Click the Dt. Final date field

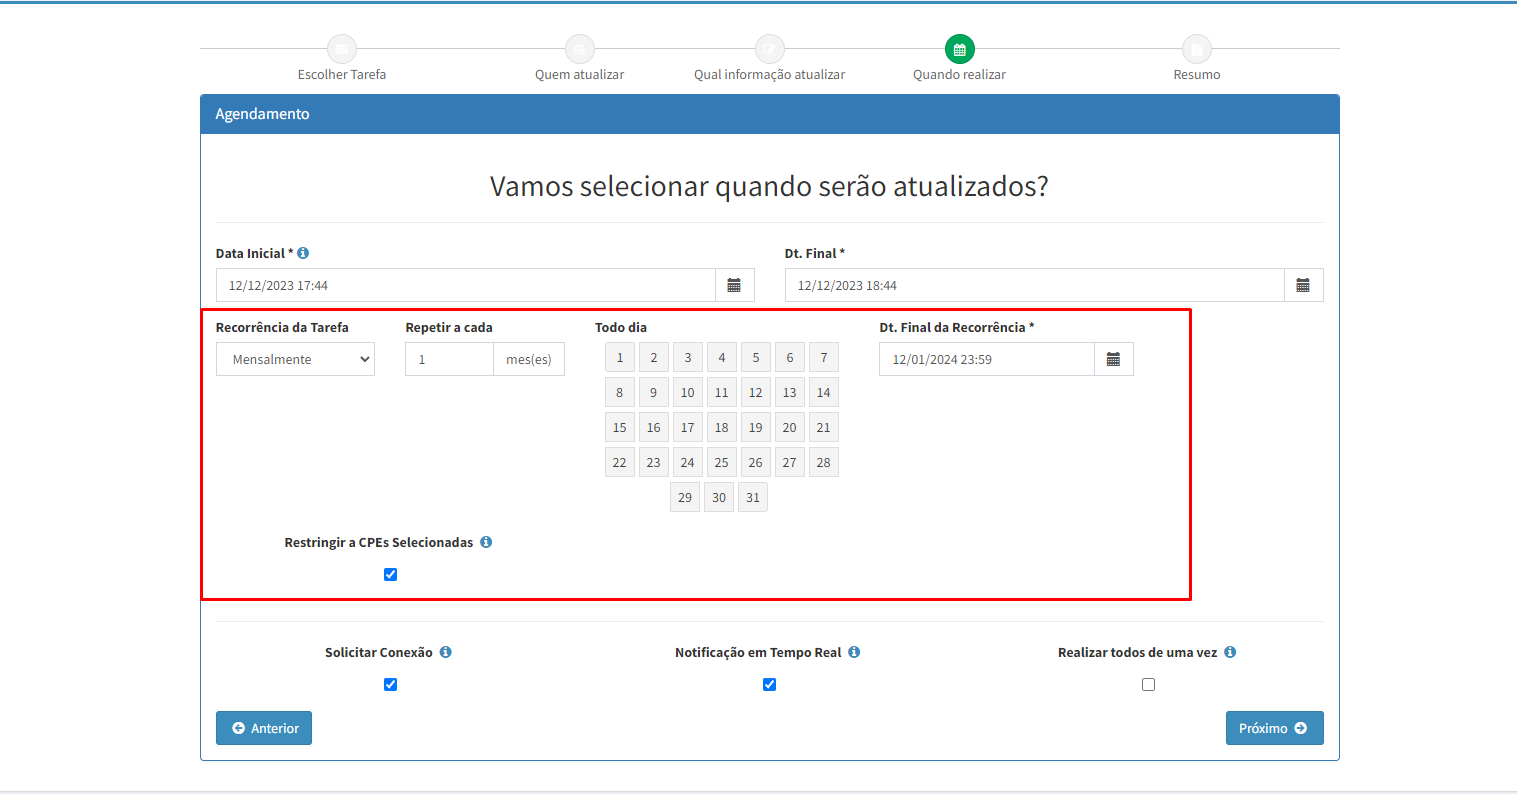[1035, 285]
